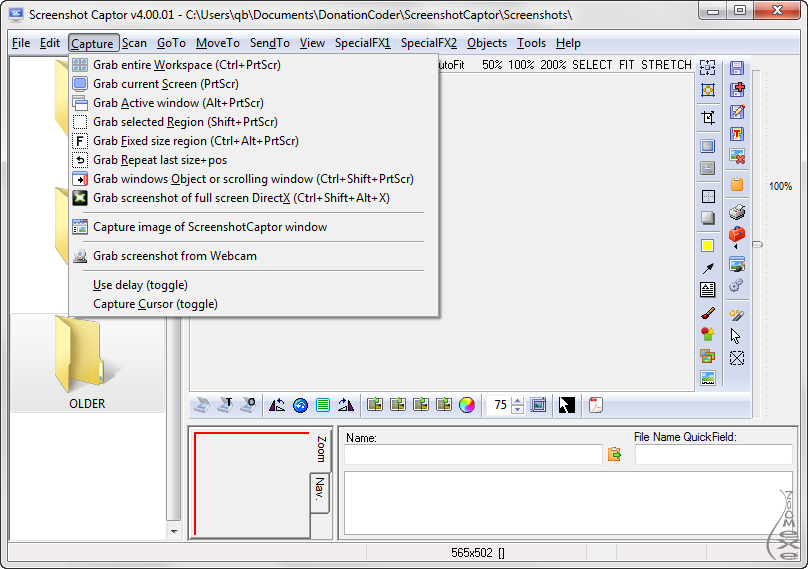
Task: Click the drop shadow square icon
Action: pyautogui.click(x=708, y=218)
